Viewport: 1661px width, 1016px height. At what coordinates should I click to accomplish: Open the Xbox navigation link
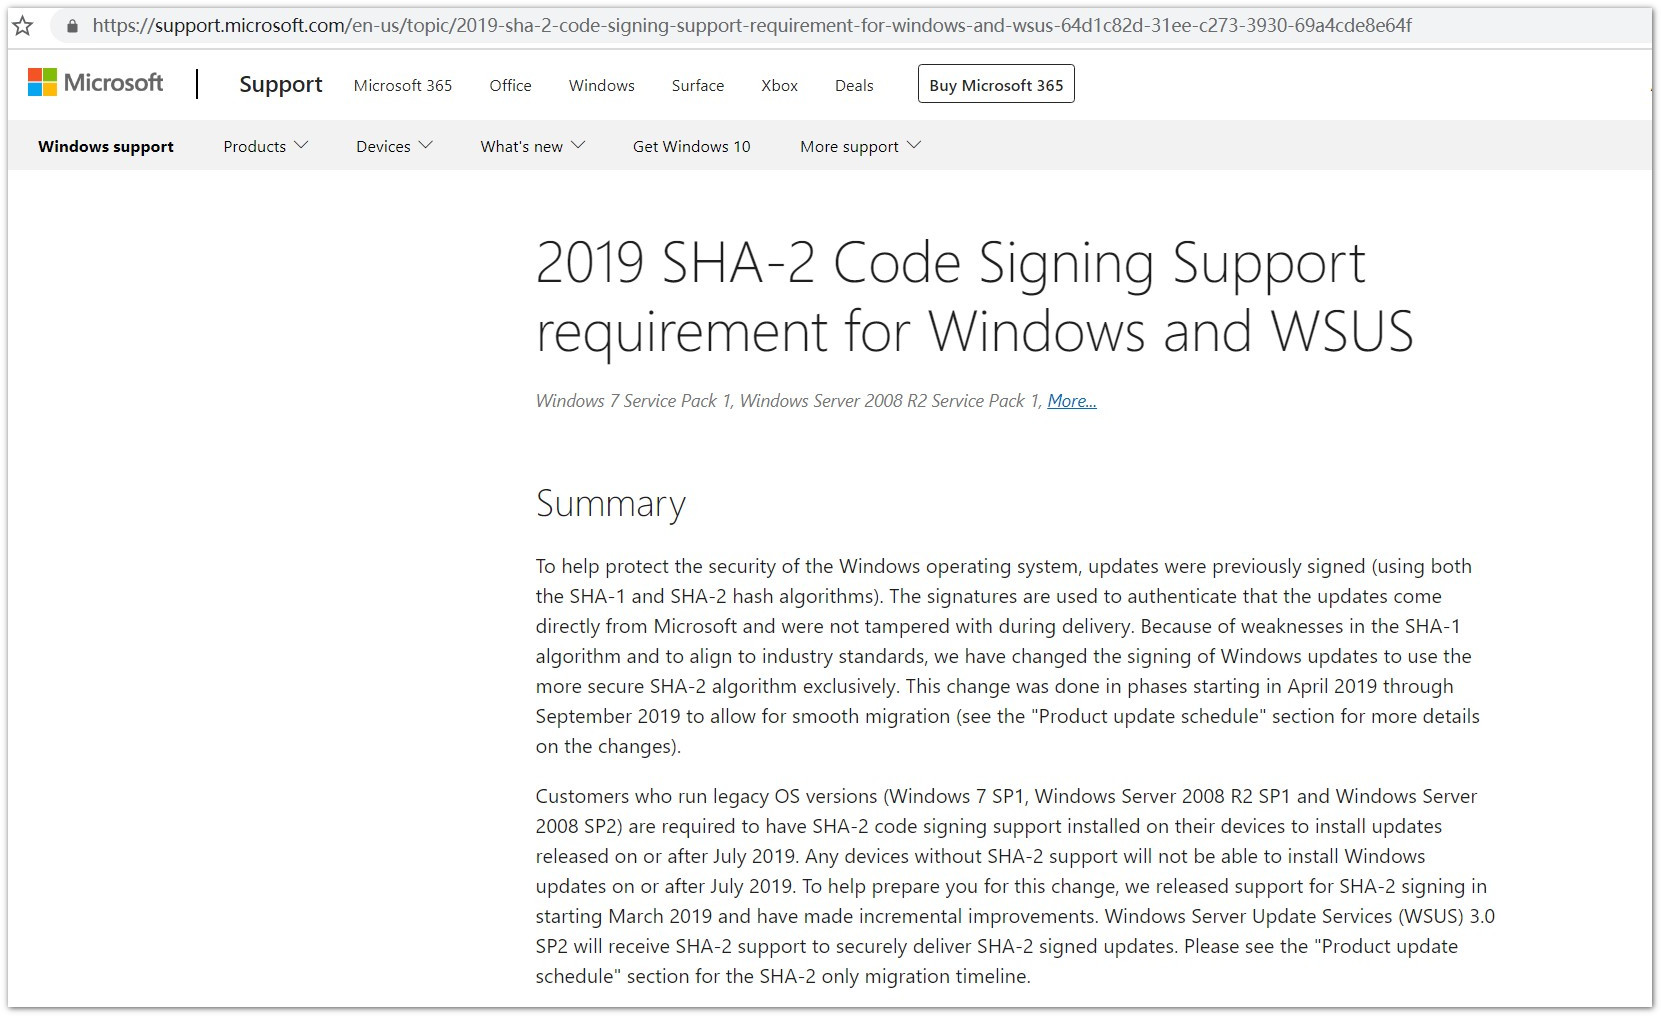tap(779, 86)
